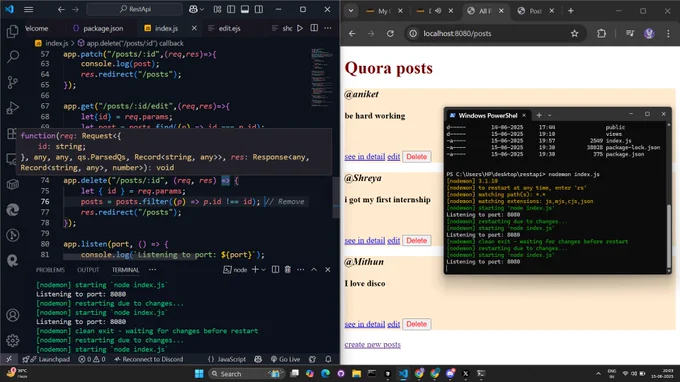Open the OUTPUT panel tab
This screenshot has height=382, width=680.
(88, 270)
